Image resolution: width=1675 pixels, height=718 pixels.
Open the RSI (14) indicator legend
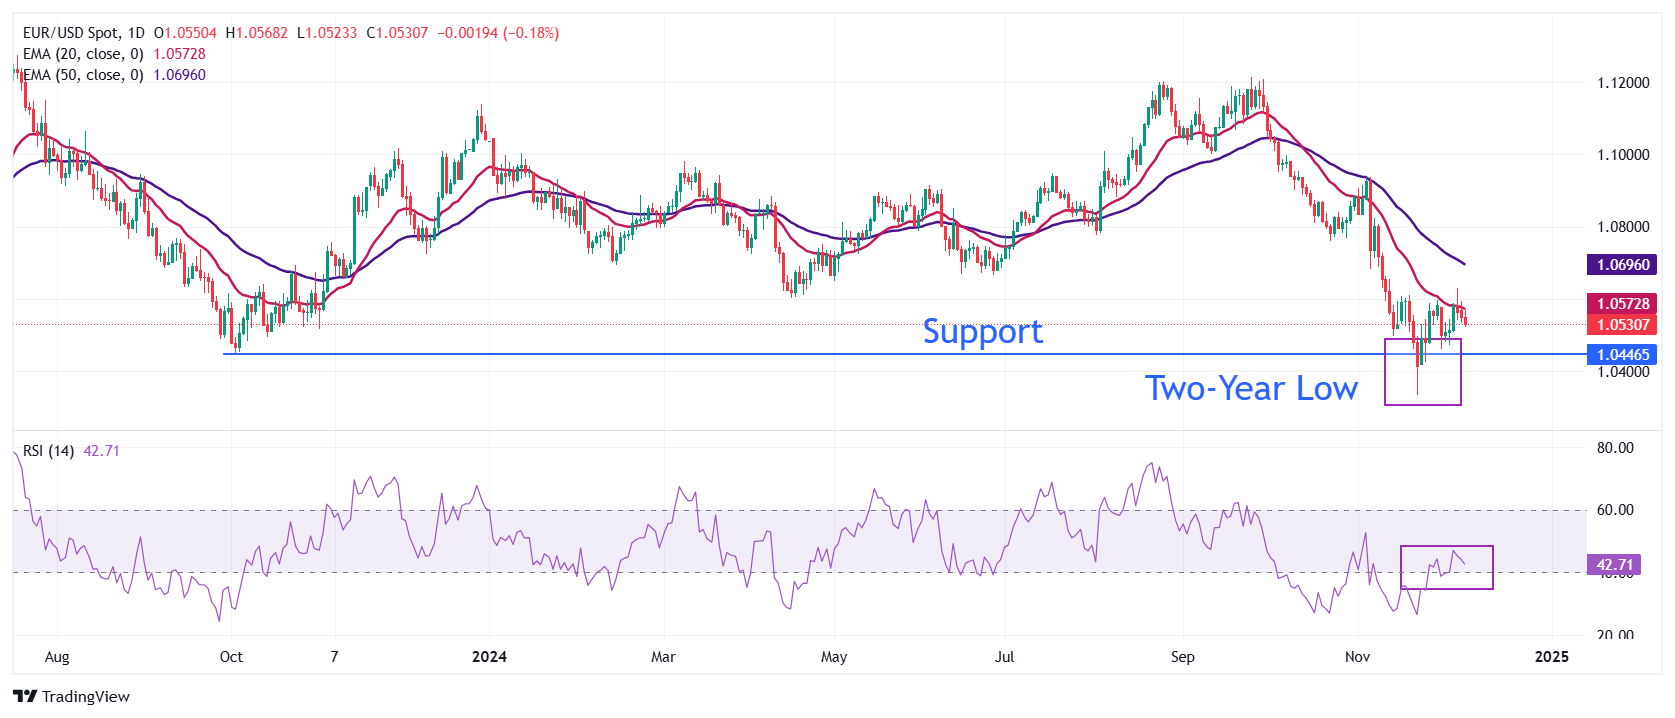pyautogui.click(x=48, y=451)
